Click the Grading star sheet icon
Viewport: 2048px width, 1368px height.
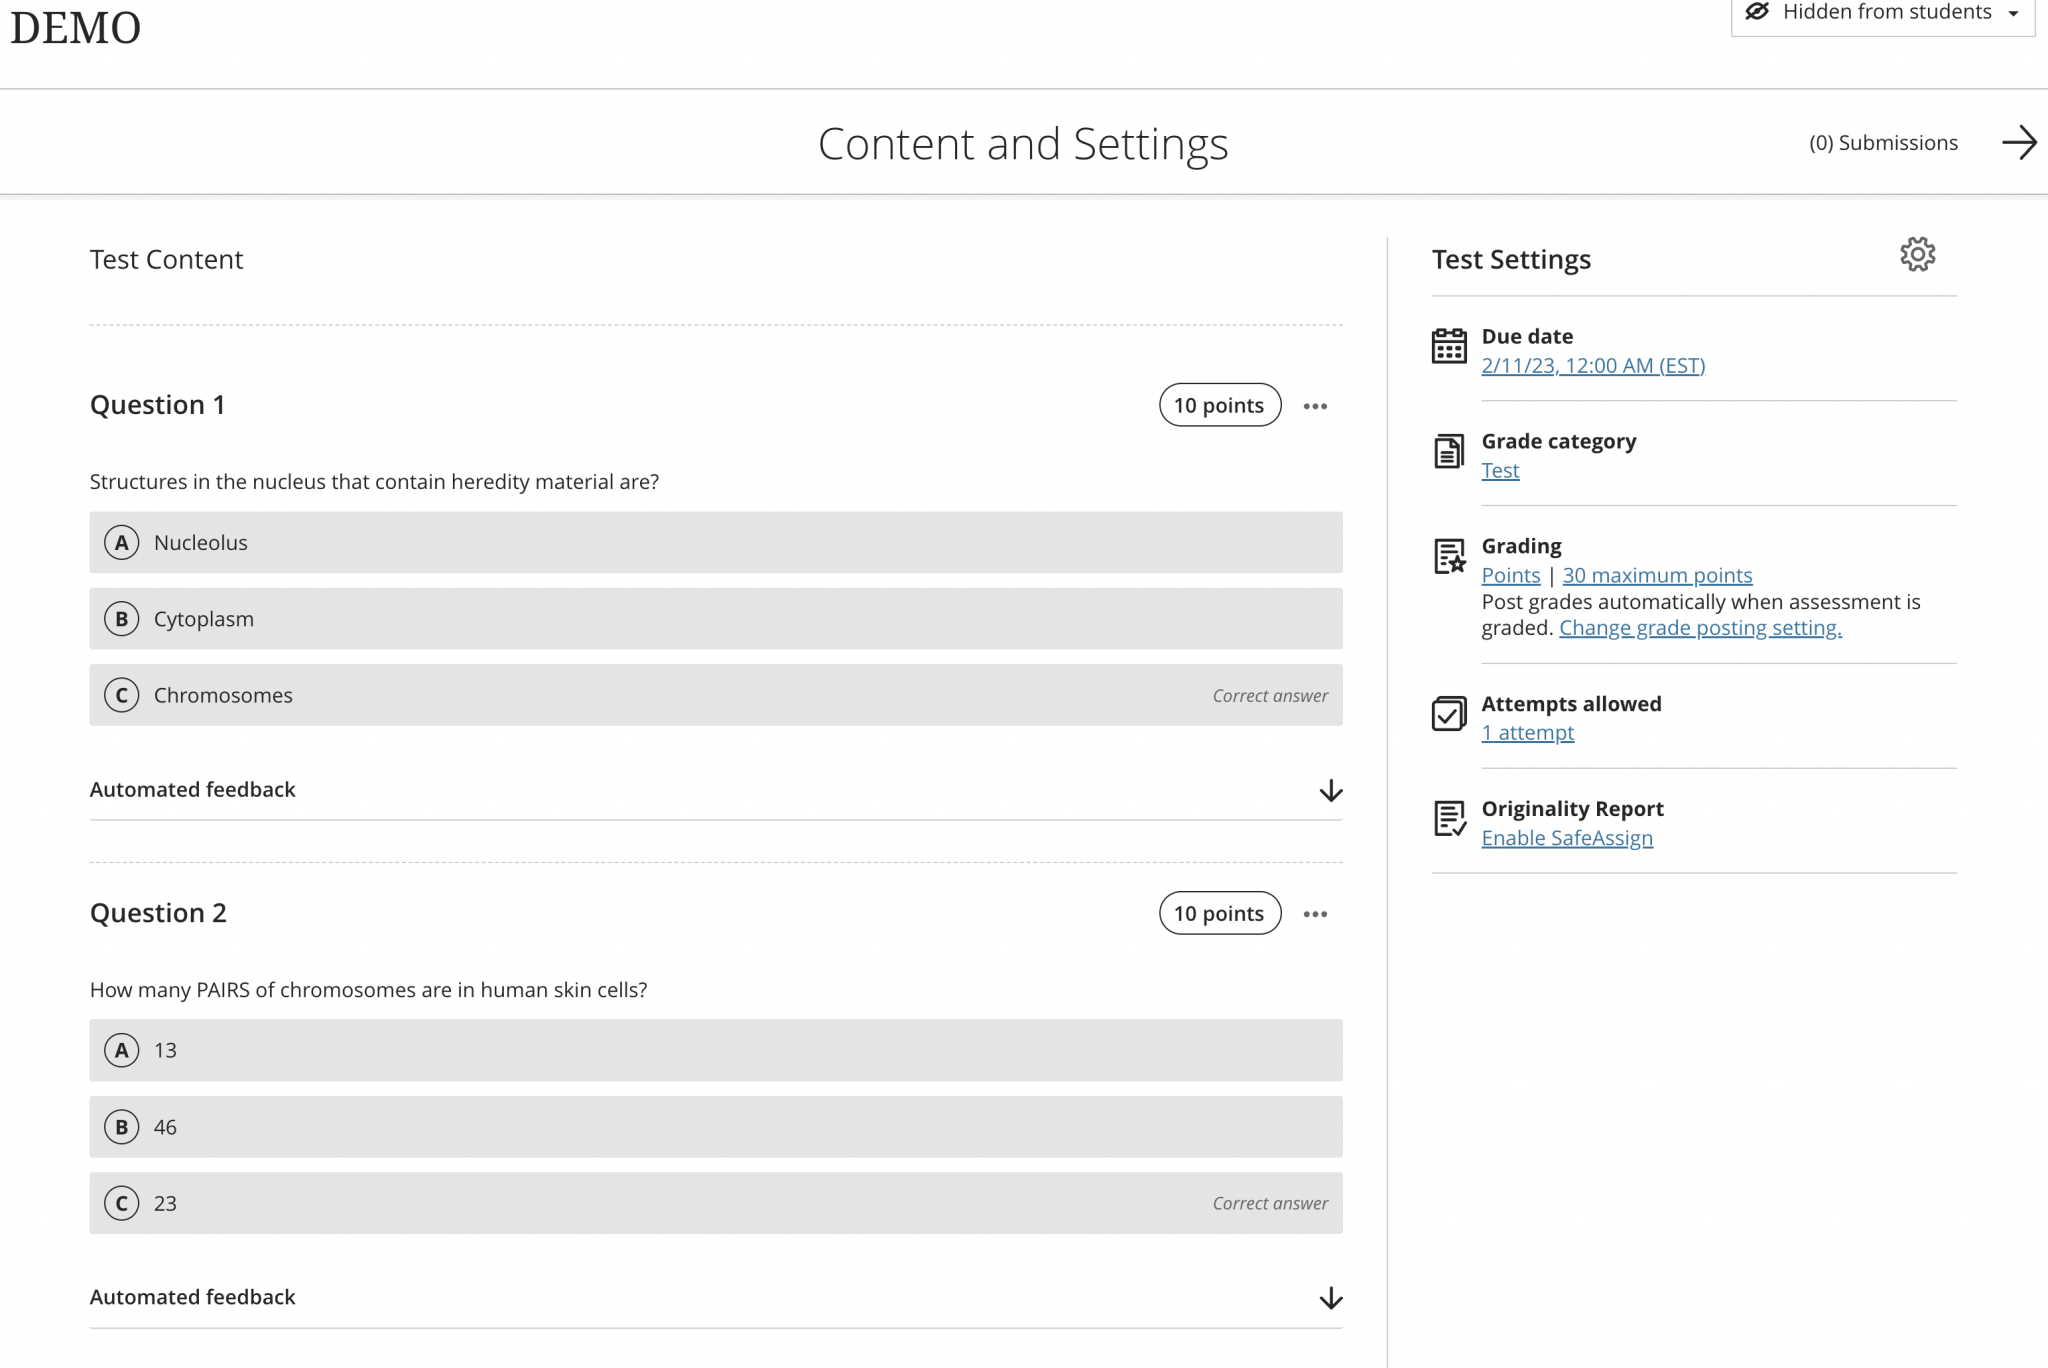tap(1449, 556)
